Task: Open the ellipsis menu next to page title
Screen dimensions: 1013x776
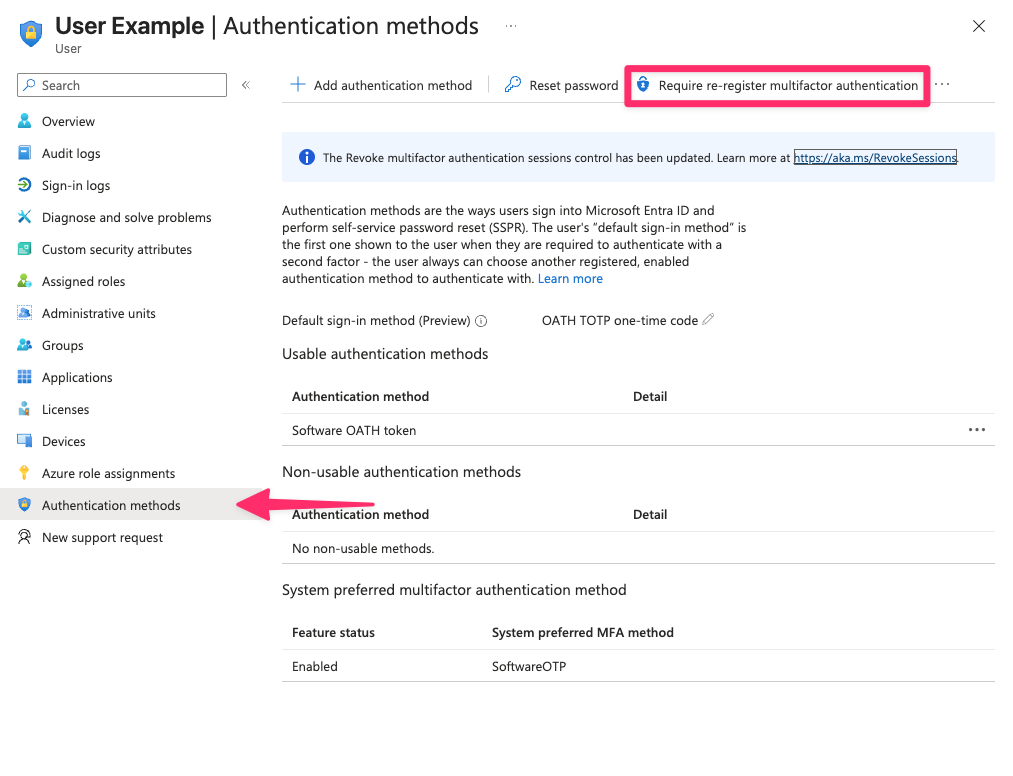Action: [x=511, y=26]
